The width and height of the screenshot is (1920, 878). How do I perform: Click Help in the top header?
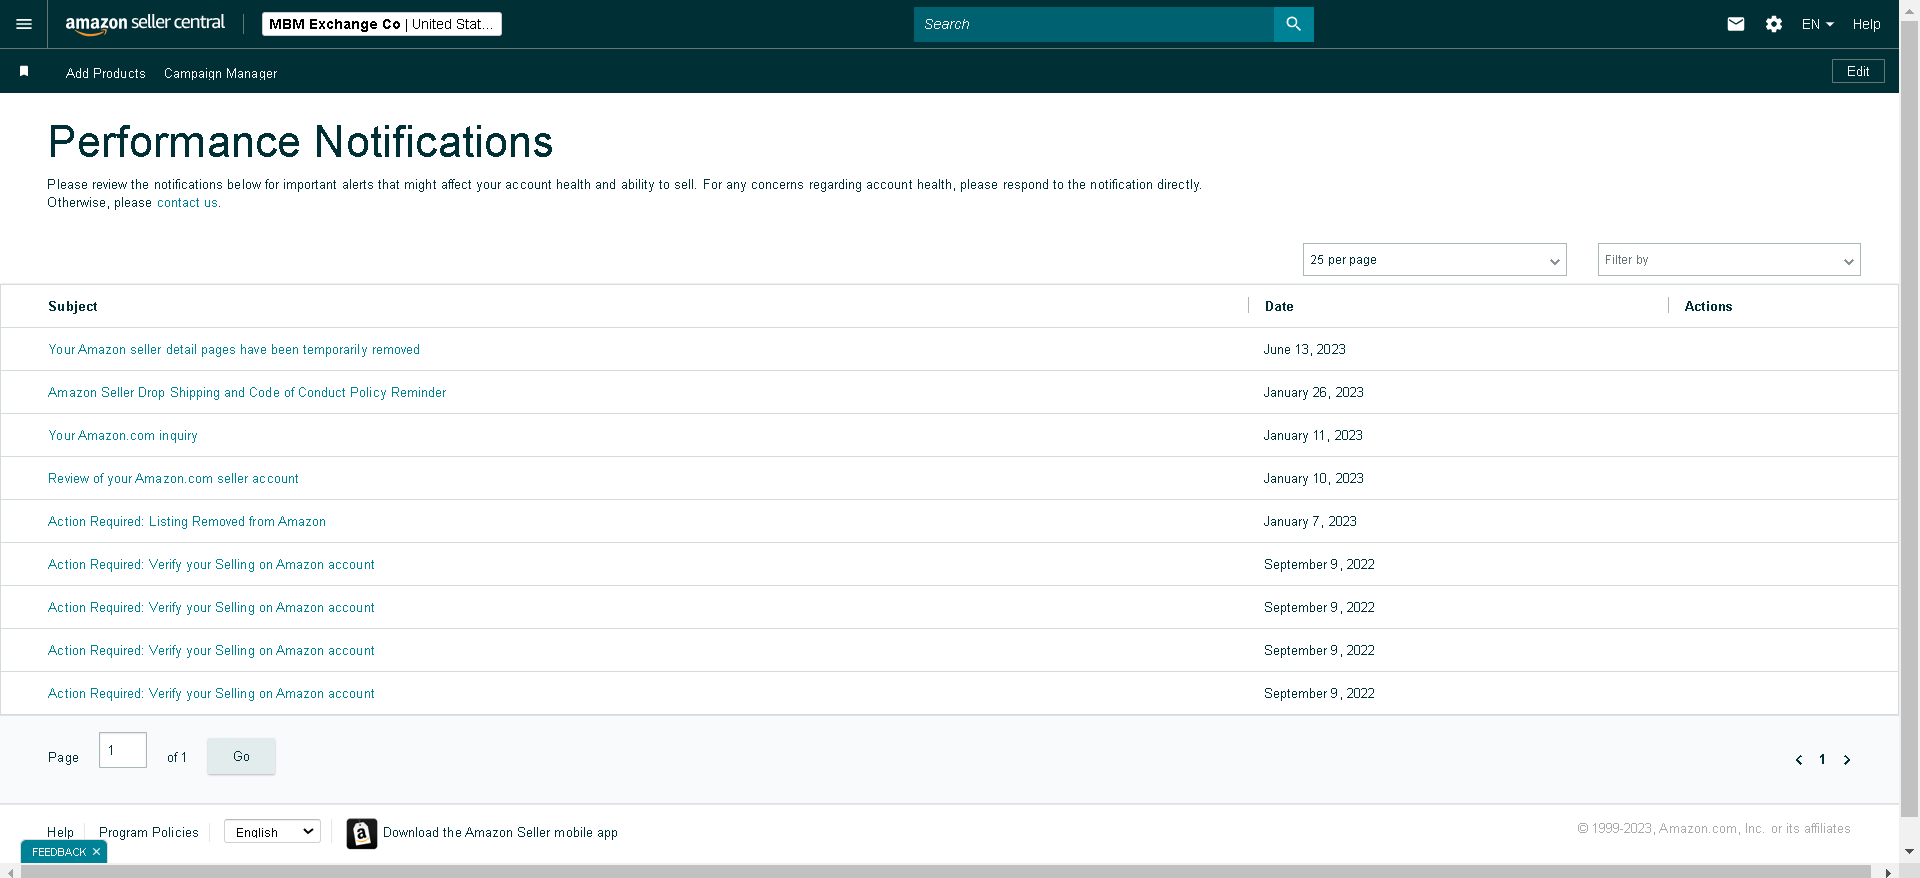click(1866, 24)
